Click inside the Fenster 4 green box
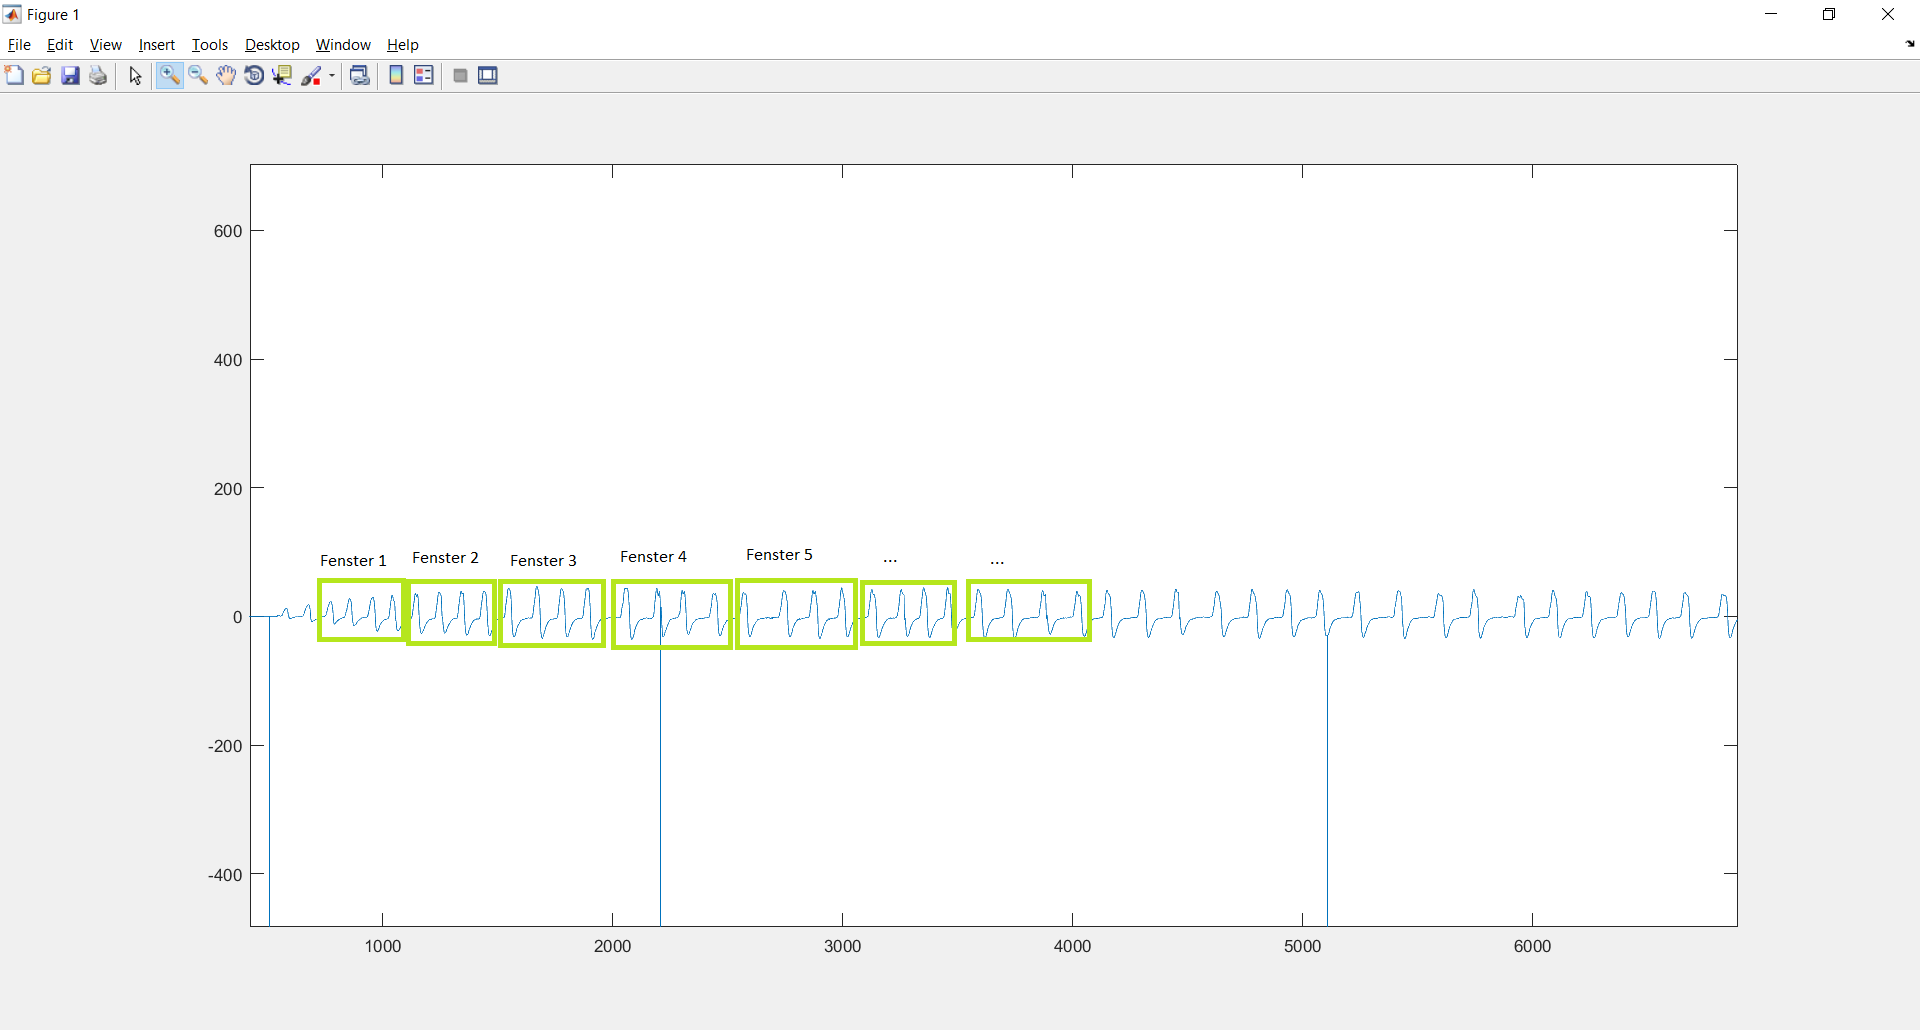 [672, 614]
